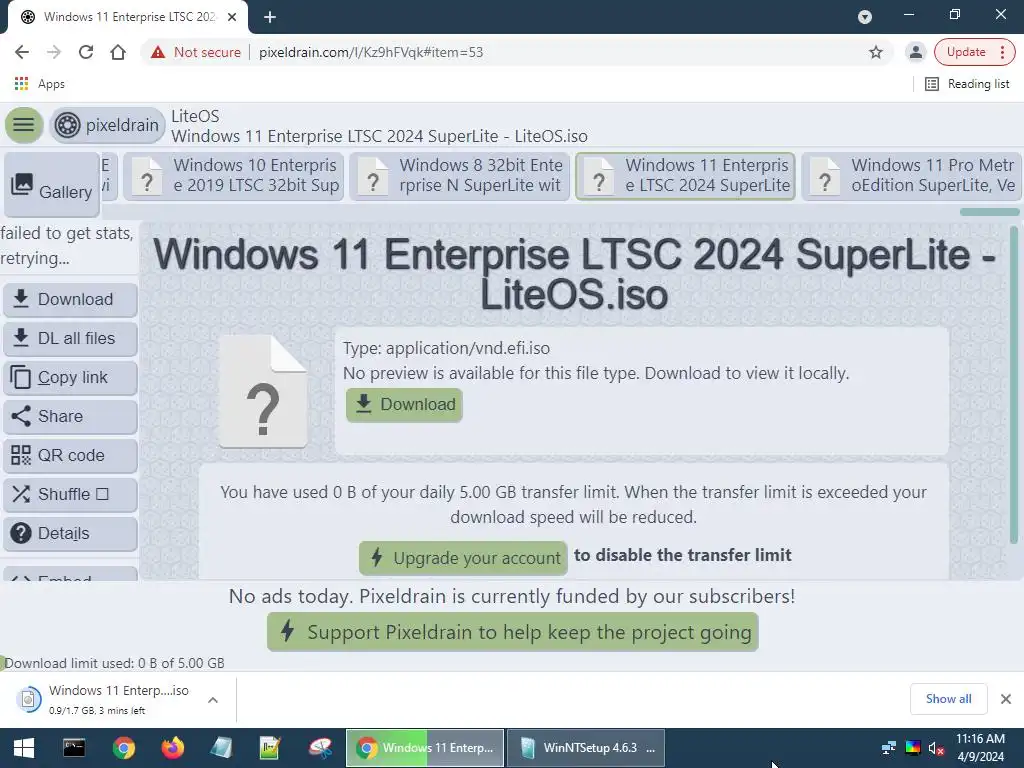
Task: Reload the current page
Action: pyautogui.click(x=86, y=52)
